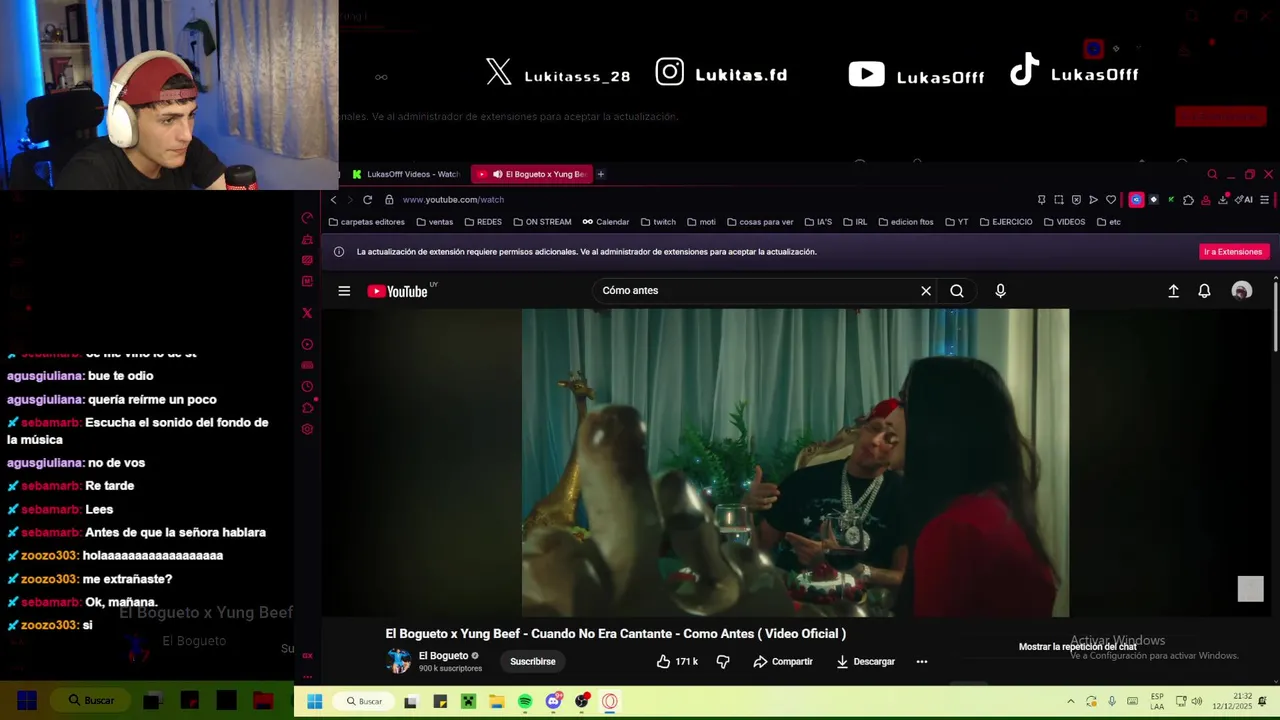Viewport: 1280px width, 720px height.
Task: Show the chat replay panel
Action: [1077, 647]
